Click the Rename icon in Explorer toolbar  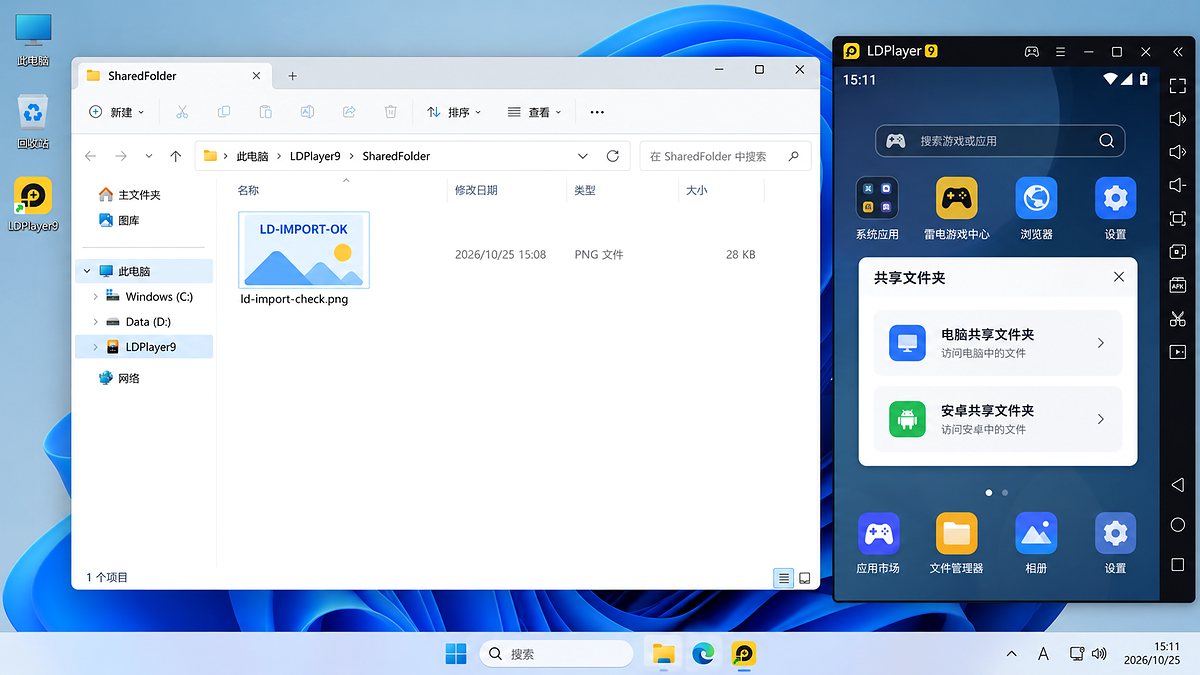click(x=307, y=112)
